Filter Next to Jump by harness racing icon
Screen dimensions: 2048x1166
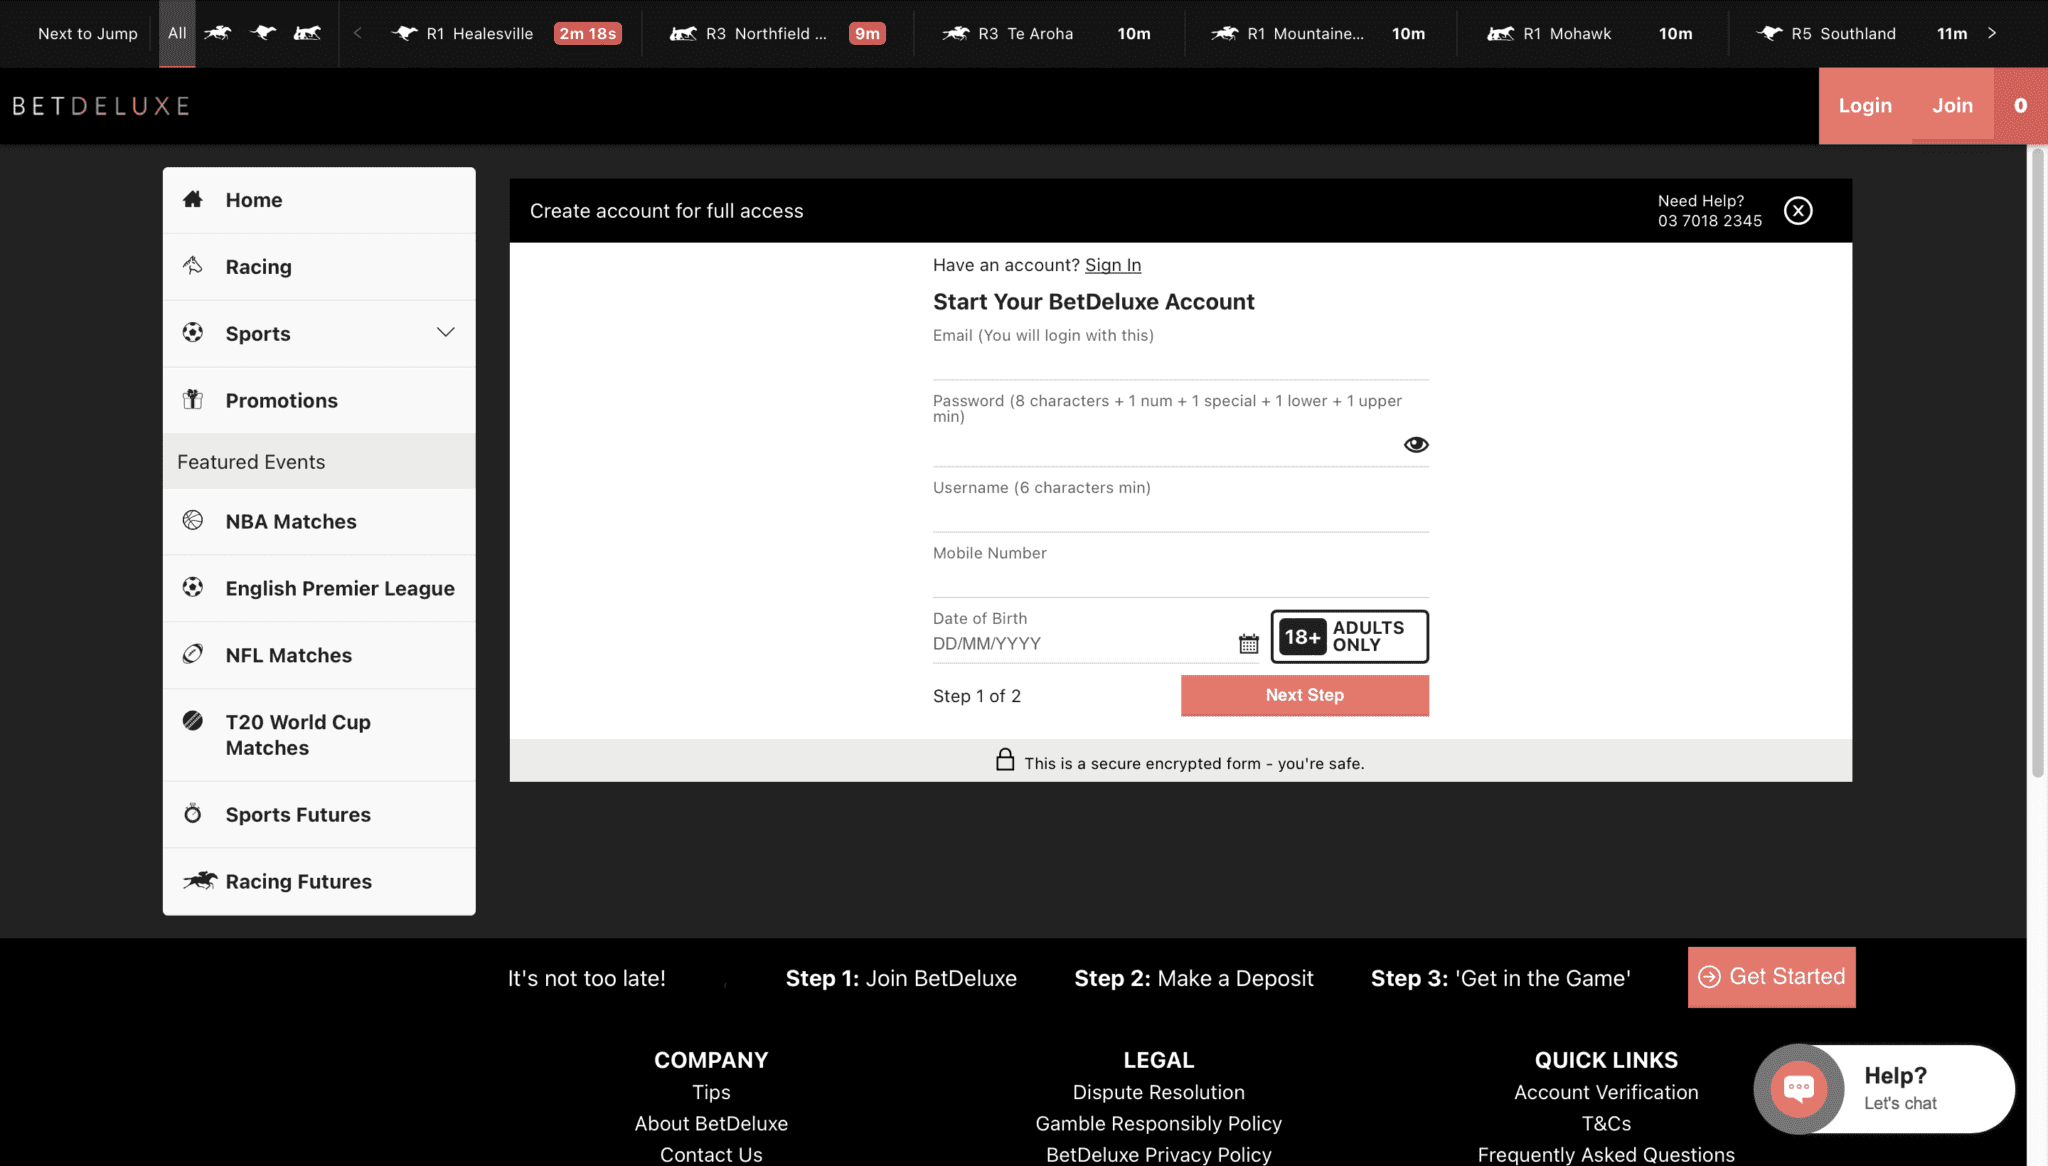[x=308, y=33]
